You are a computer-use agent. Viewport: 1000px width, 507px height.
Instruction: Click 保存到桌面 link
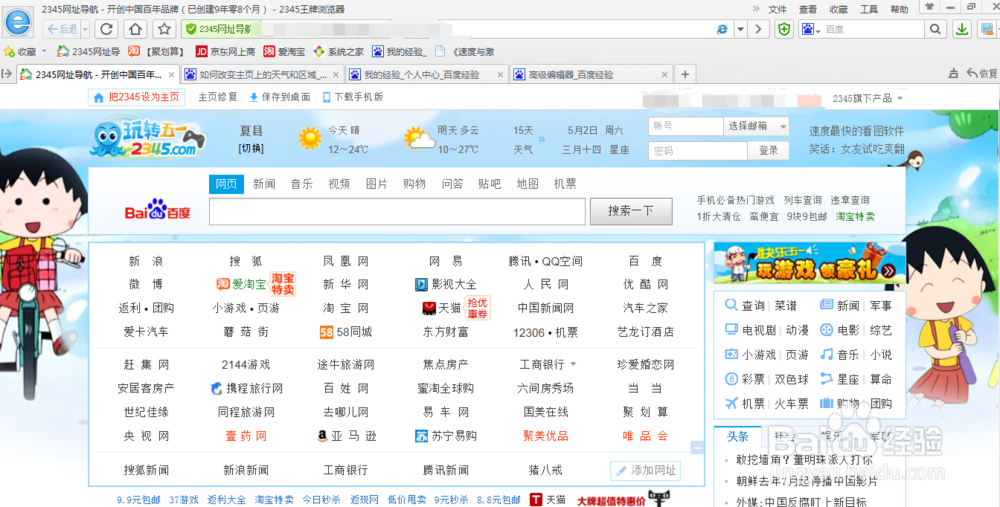click(279, 98)
